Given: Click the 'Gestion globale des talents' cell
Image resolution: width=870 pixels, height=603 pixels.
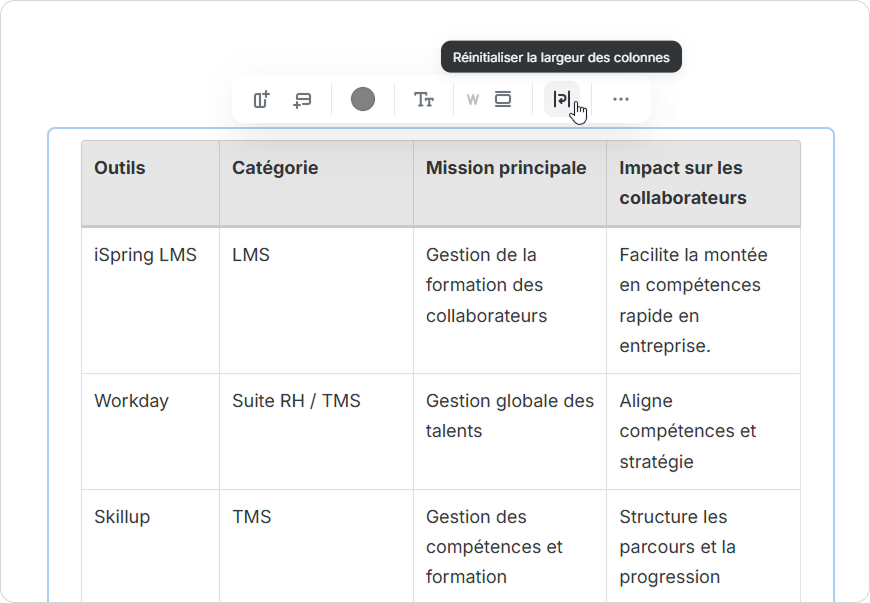Looking at the screenshot, I should click(509, 416).
